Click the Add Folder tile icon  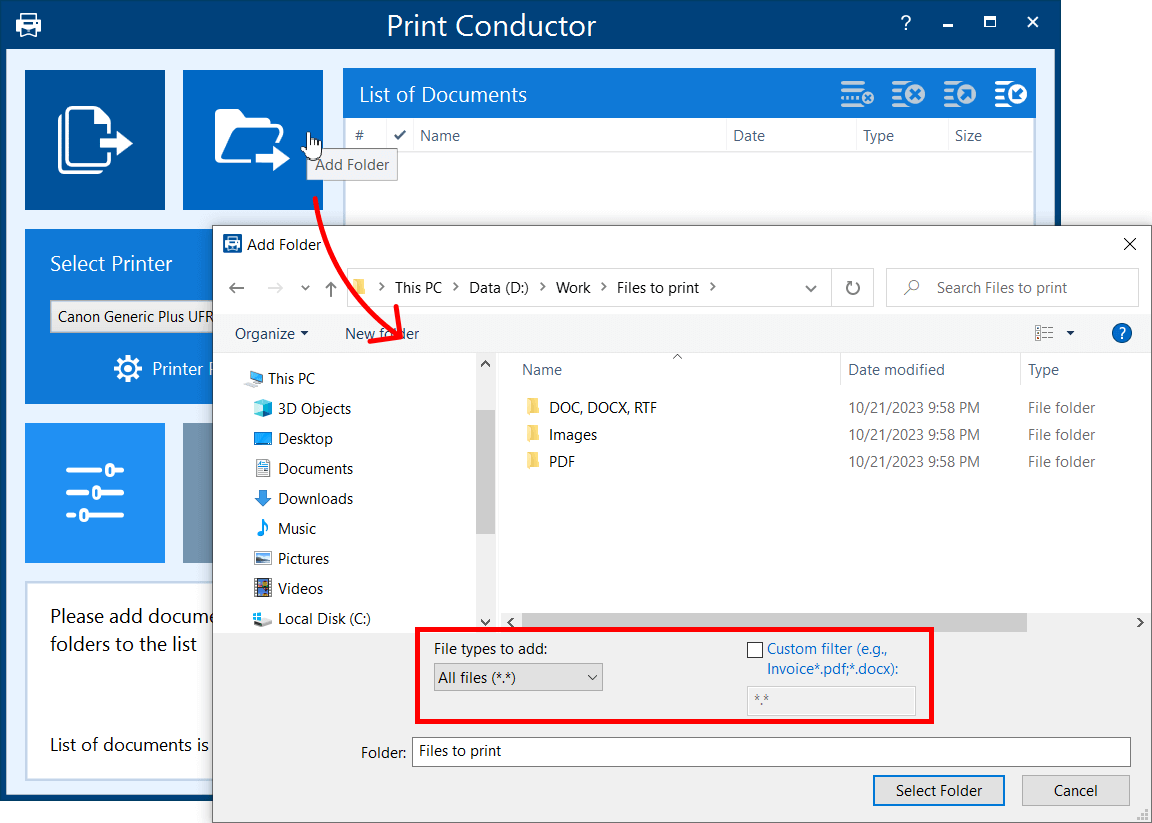pos(252,140)
